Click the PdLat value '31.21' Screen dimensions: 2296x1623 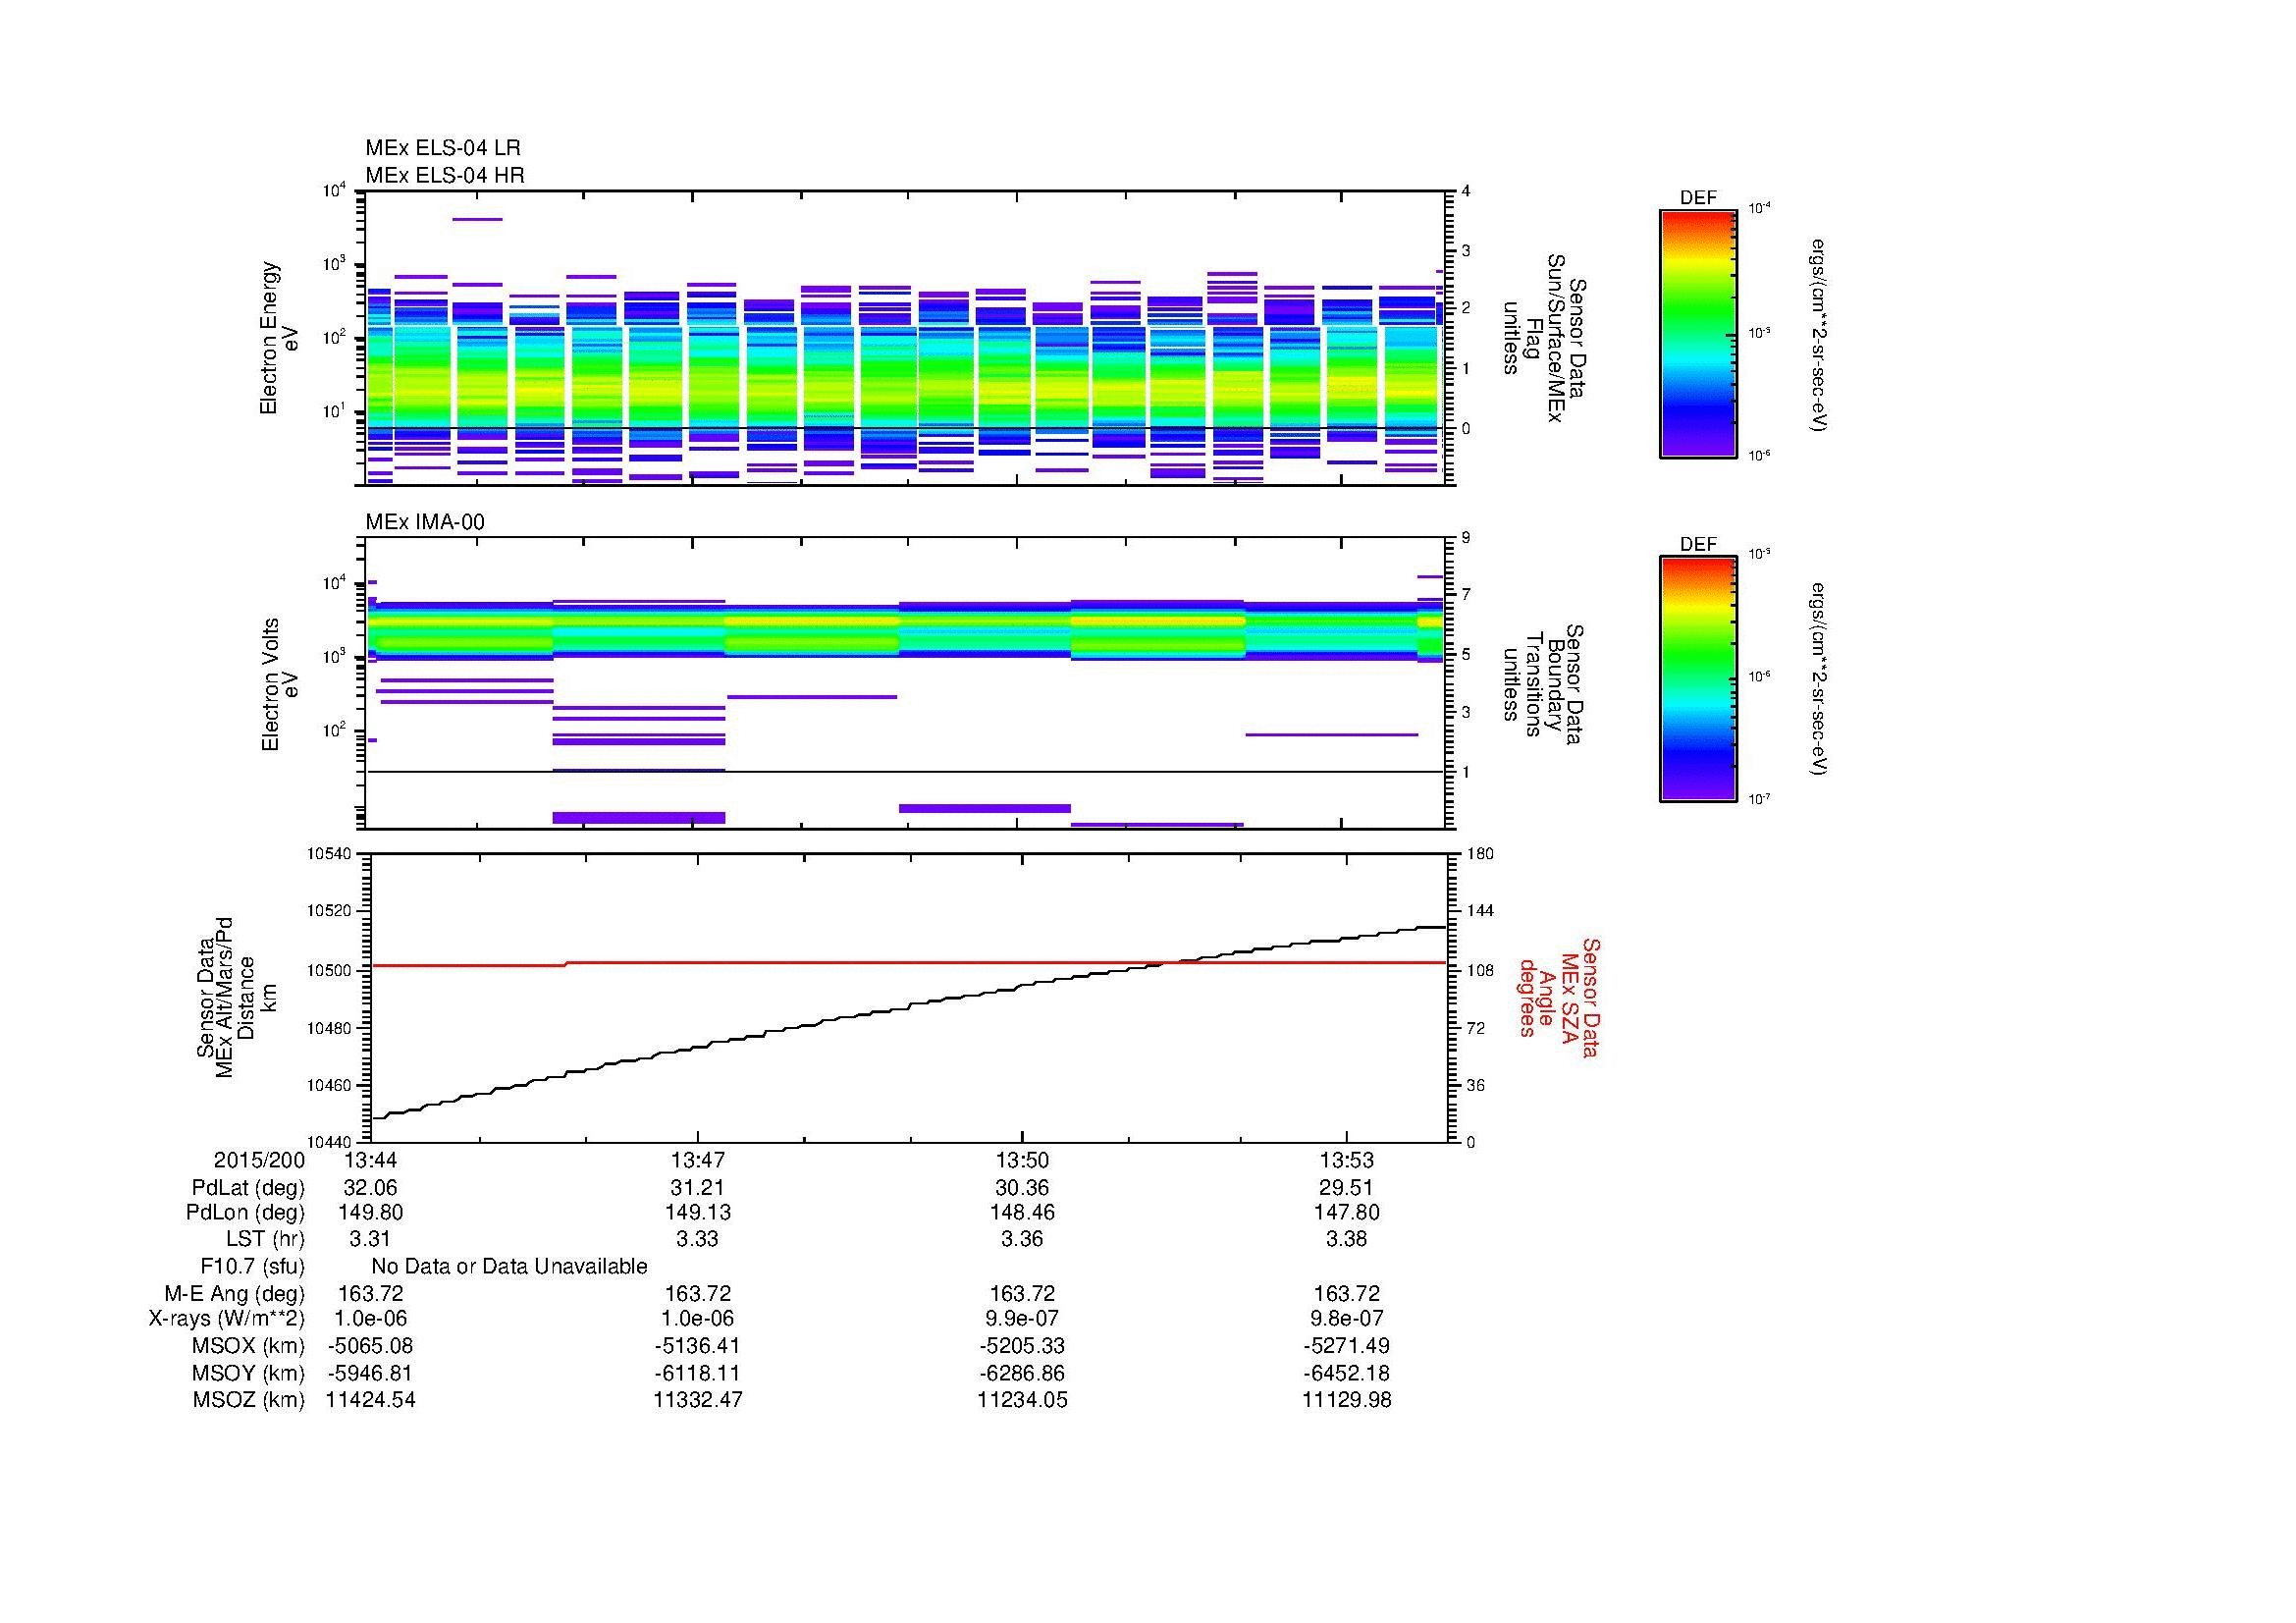697,1188
